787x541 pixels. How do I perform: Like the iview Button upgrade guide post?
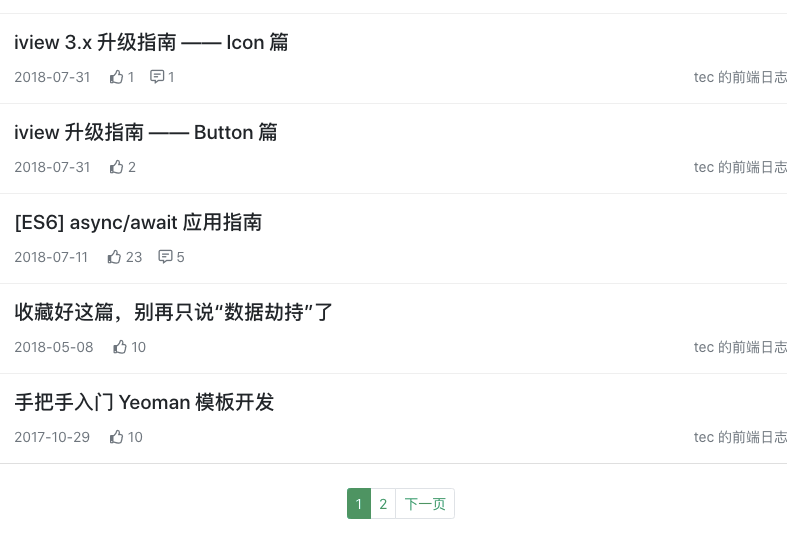116,167
